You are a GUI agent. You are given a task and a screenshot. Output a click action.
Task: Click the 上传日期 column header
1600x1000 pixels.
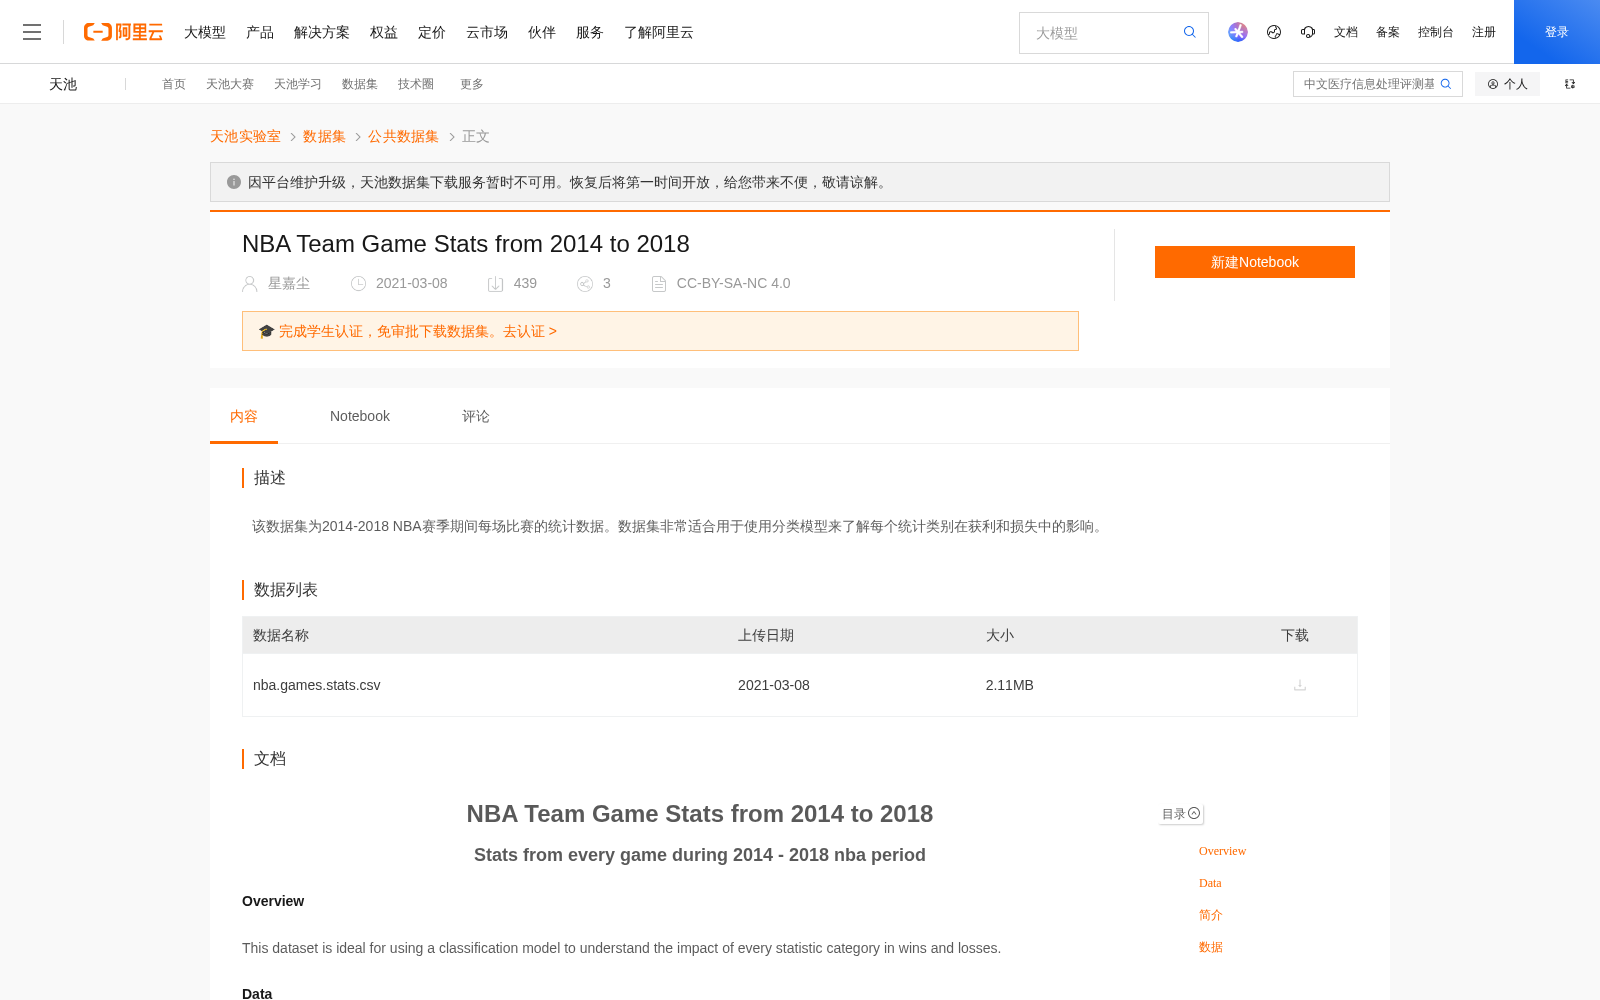(766, 636)
